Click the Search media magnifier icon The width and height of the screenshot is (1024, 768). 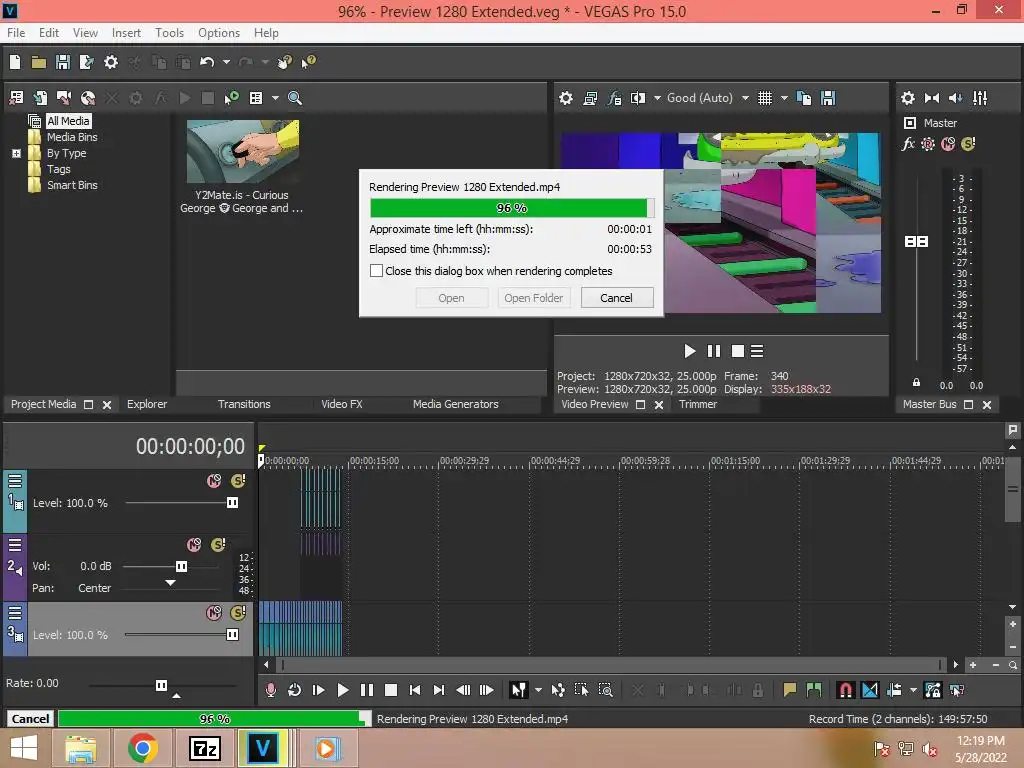pyautogui.click(x=295, y=98)
